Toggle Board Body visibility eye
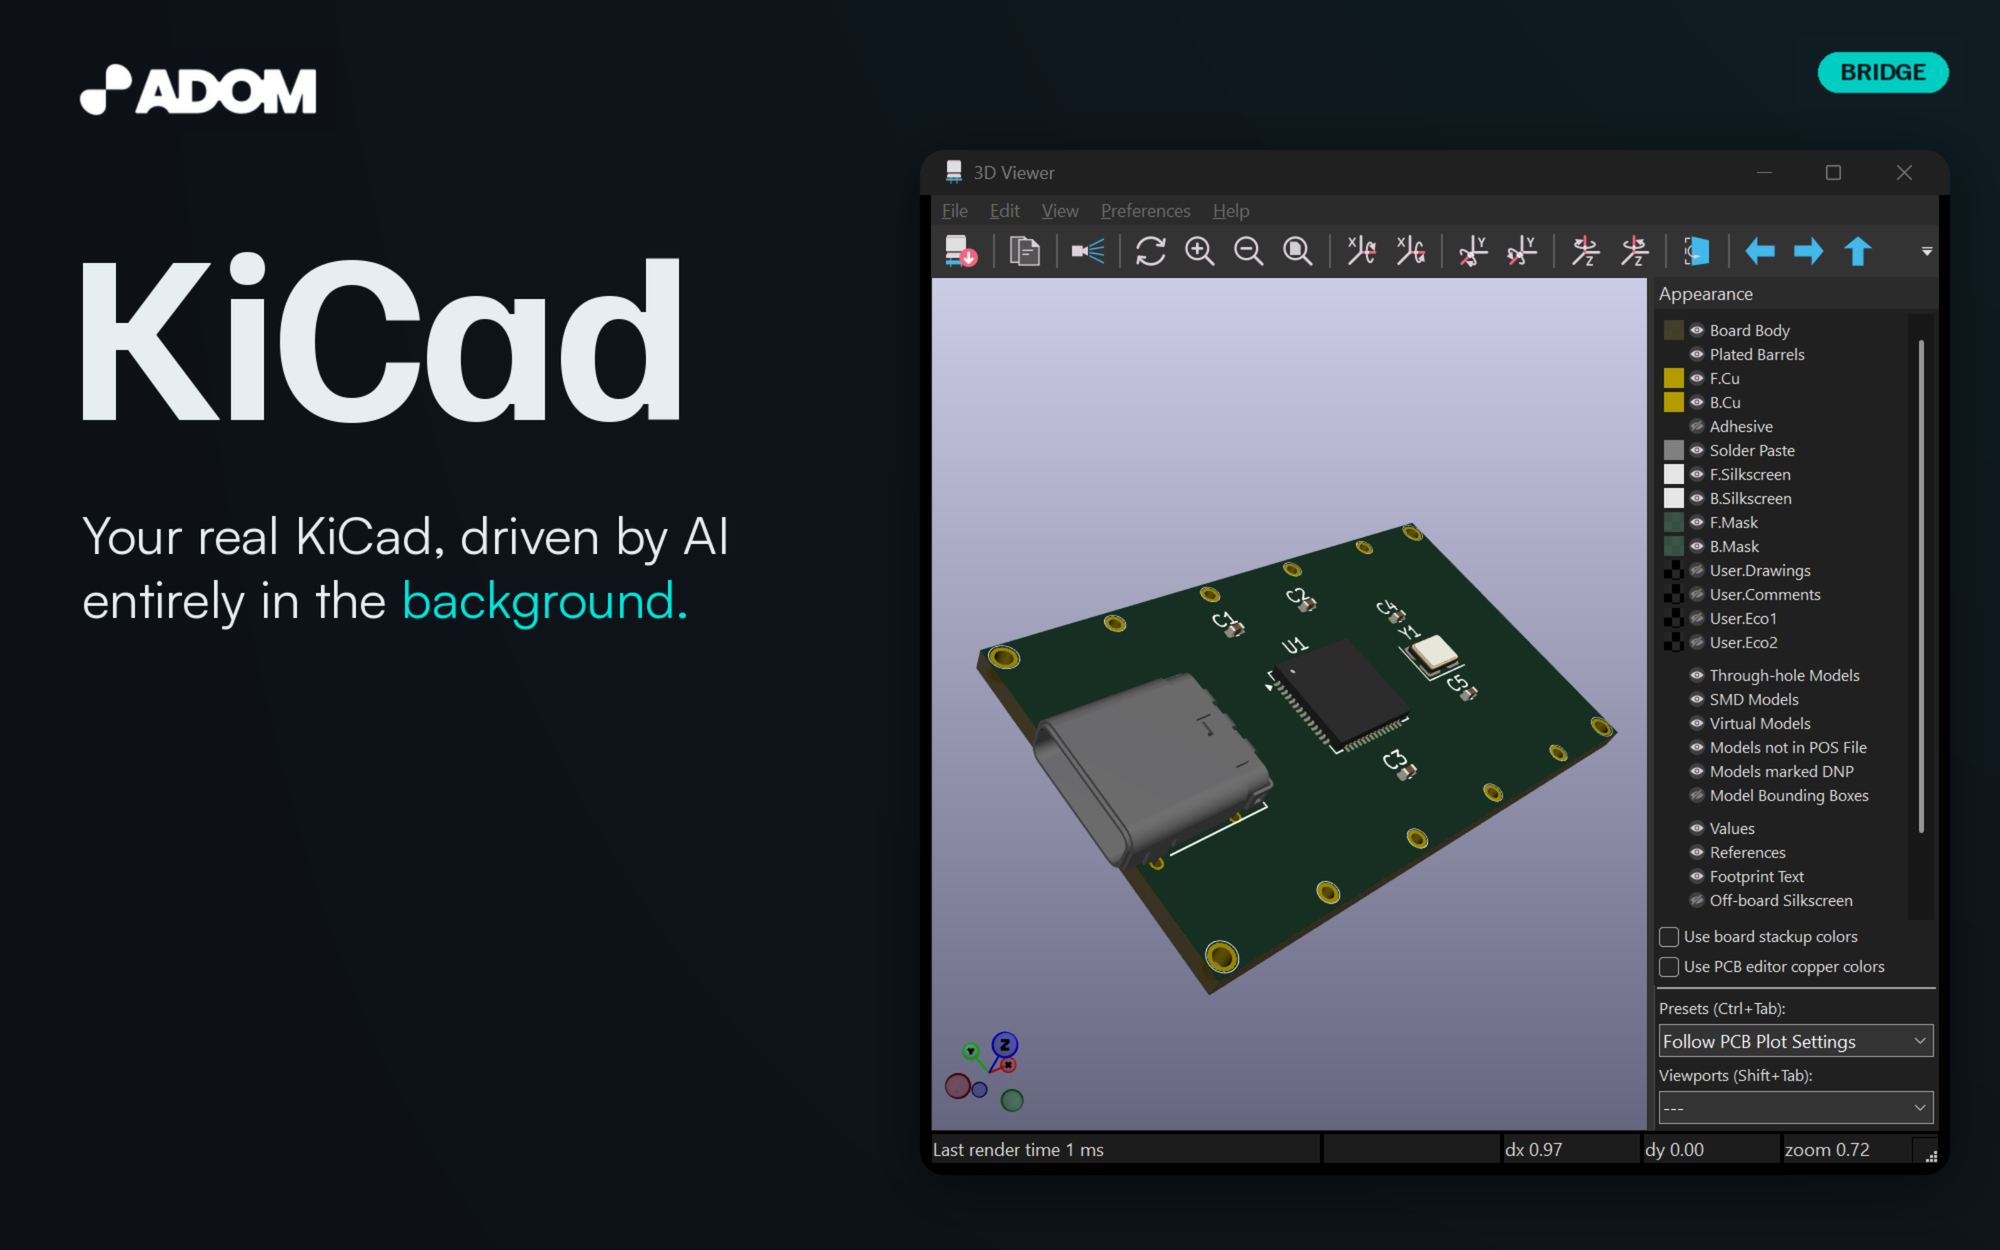Viewport: 2000px width, 1250px height. click(x=1697, y=330)
